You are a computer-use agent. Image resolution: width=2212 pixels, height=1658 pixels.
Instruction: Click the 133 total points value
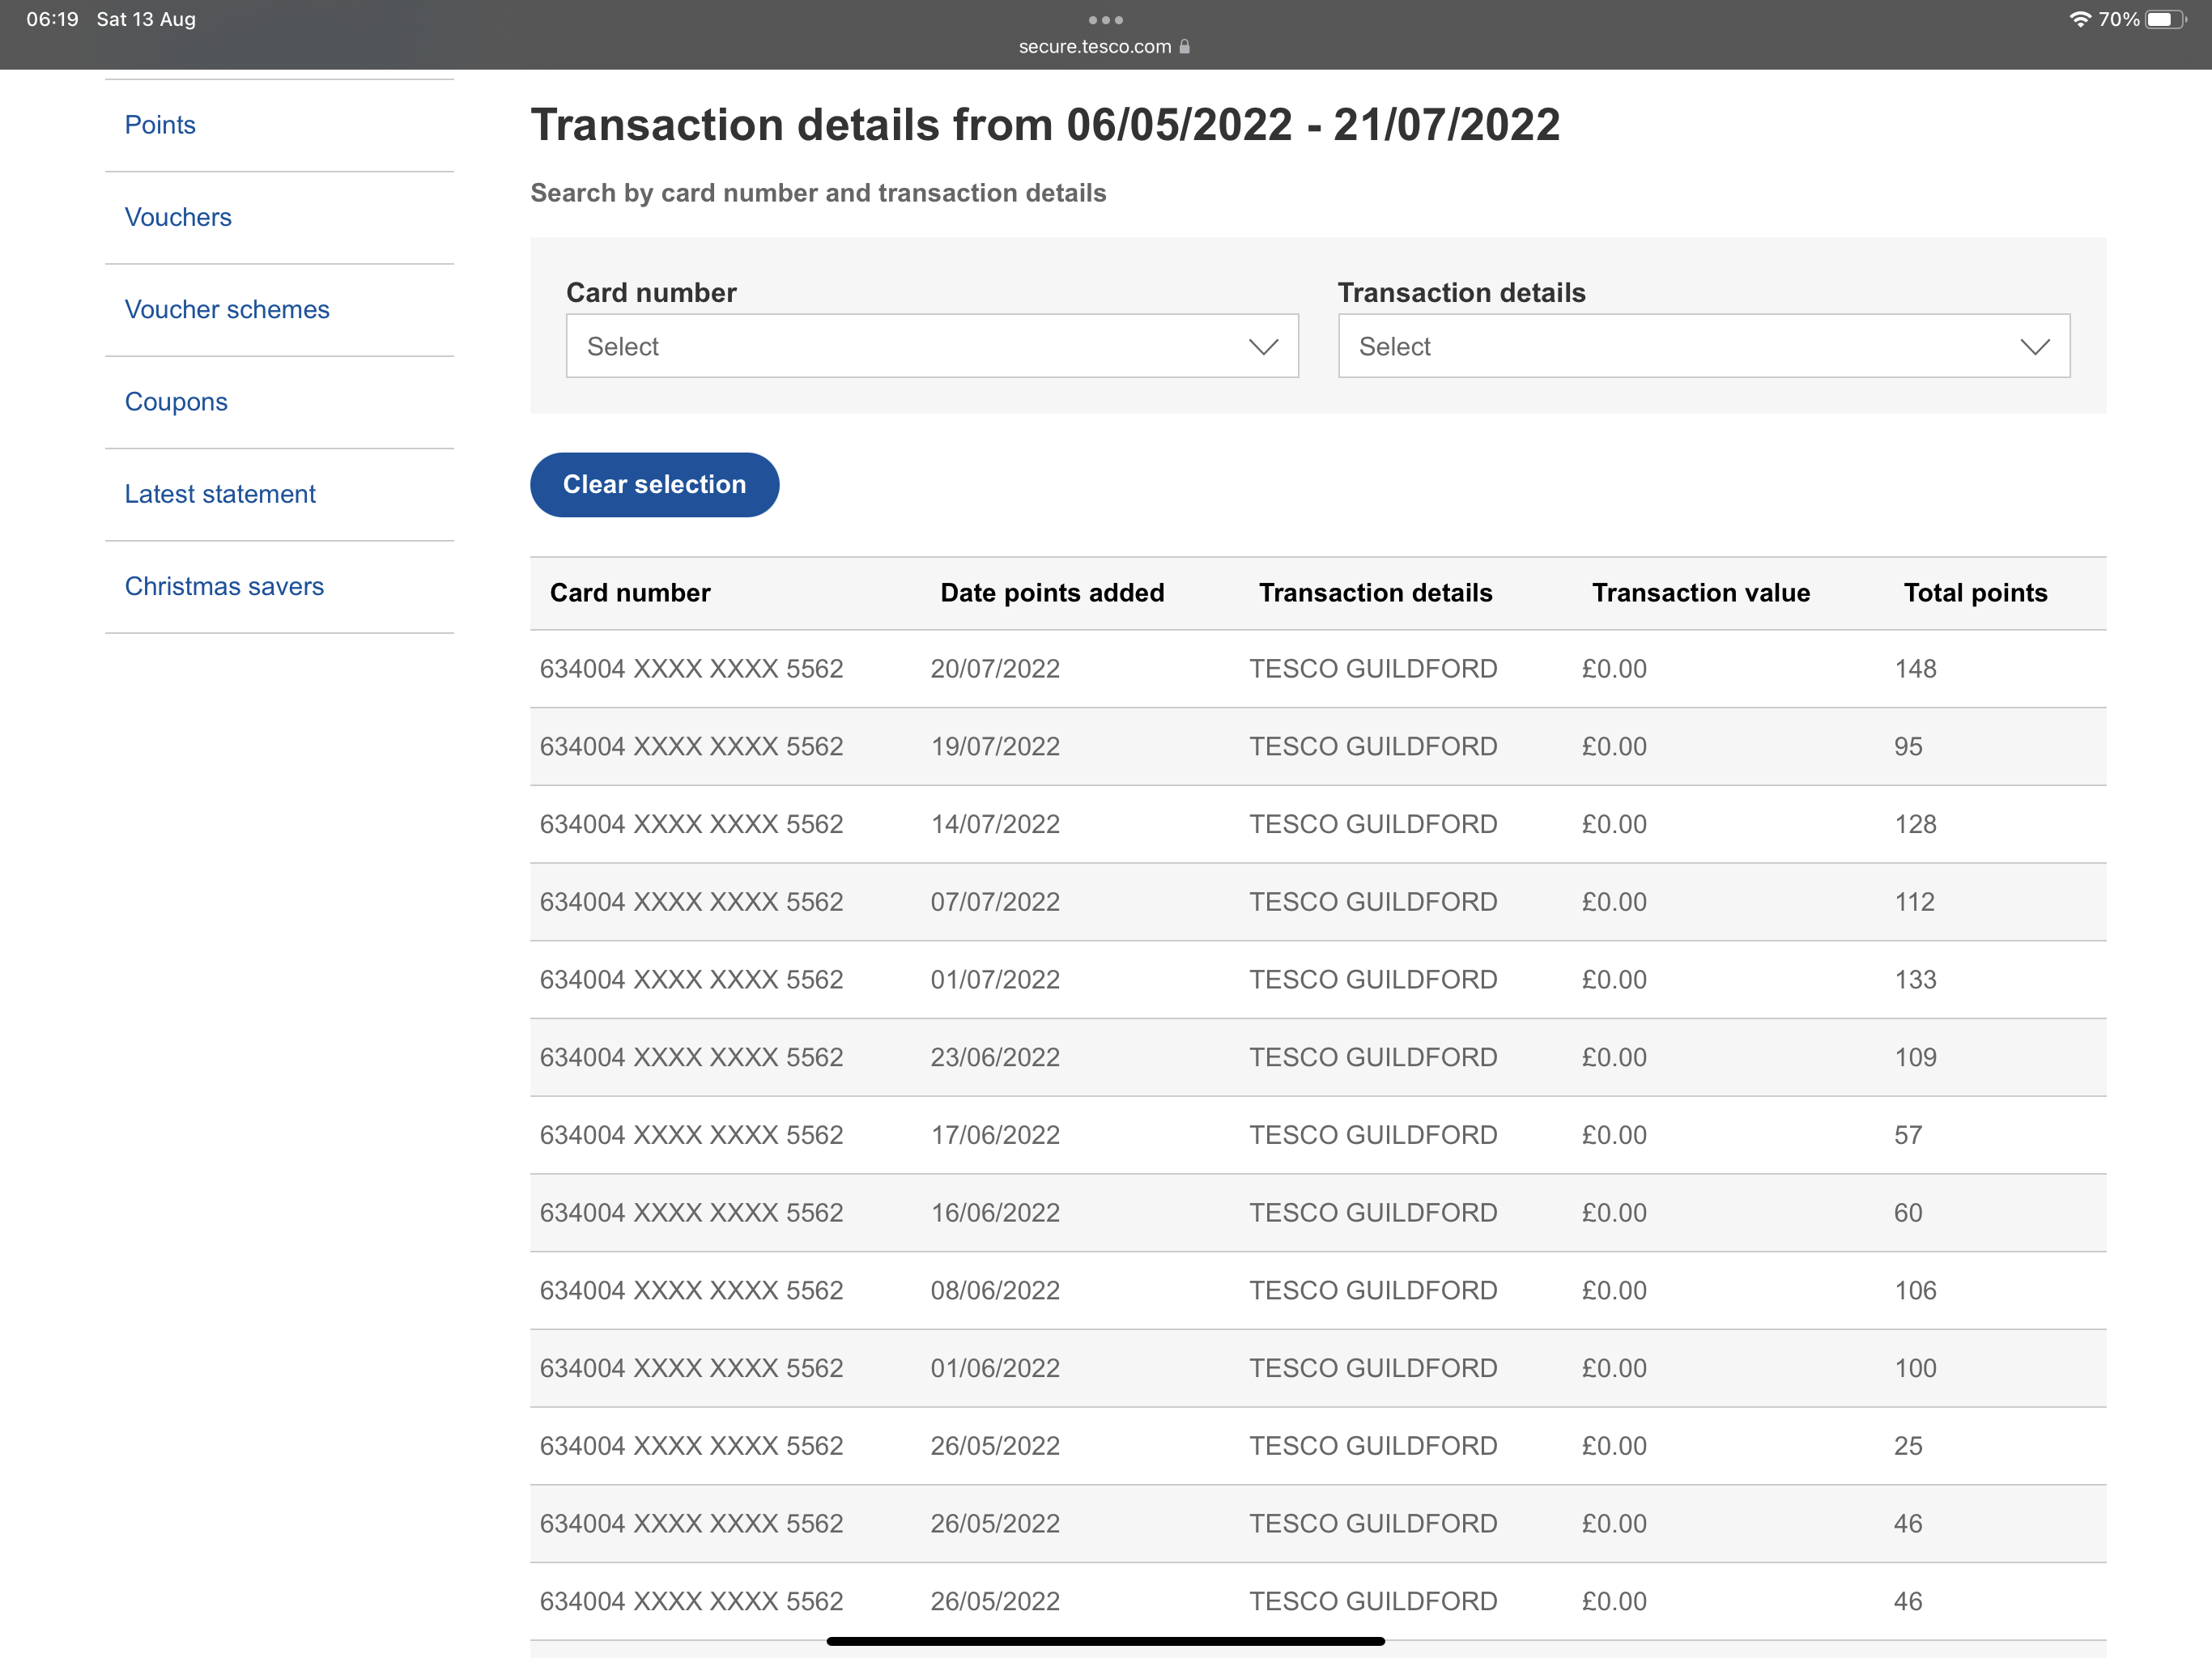1915,980
